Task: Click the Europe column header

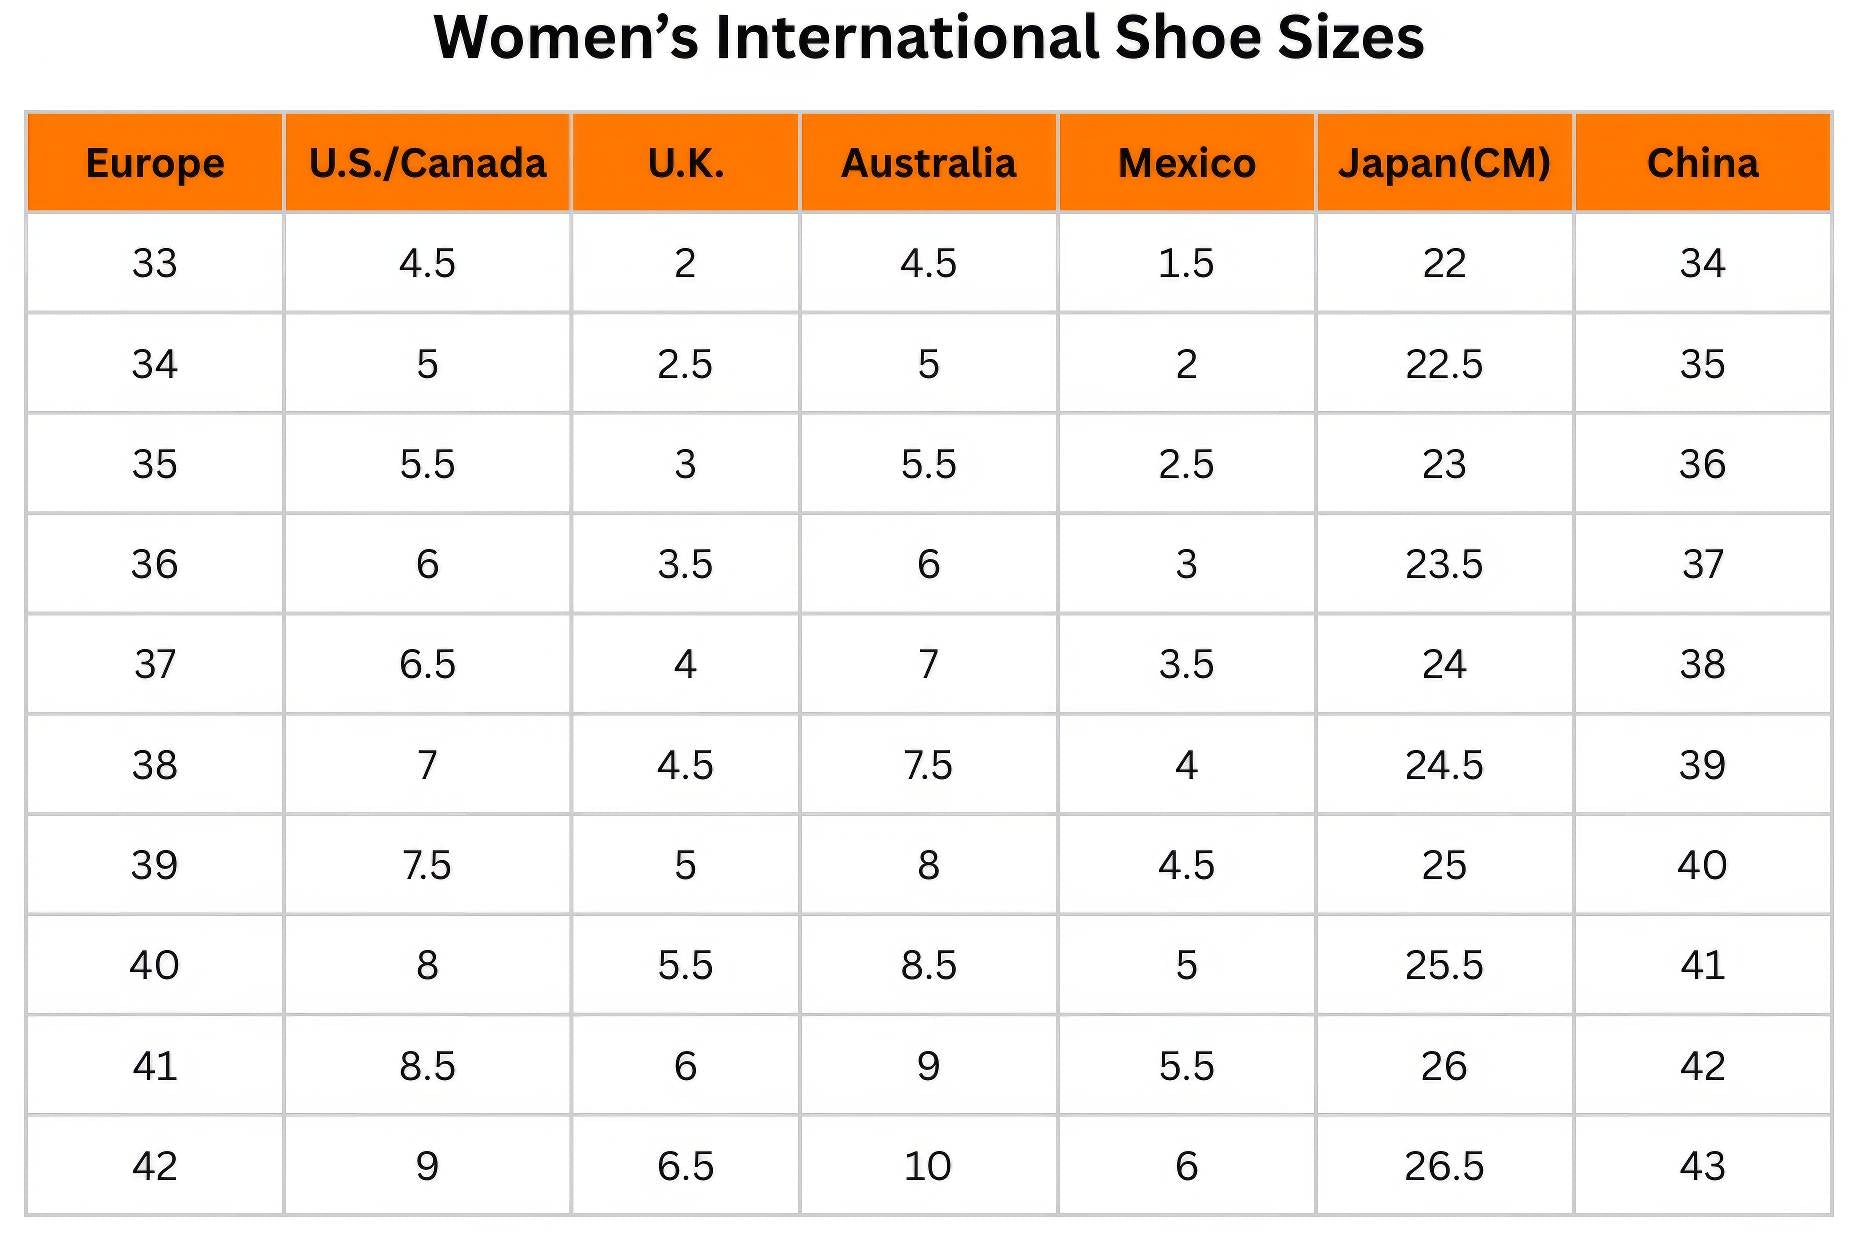Action: coord(155,163)
